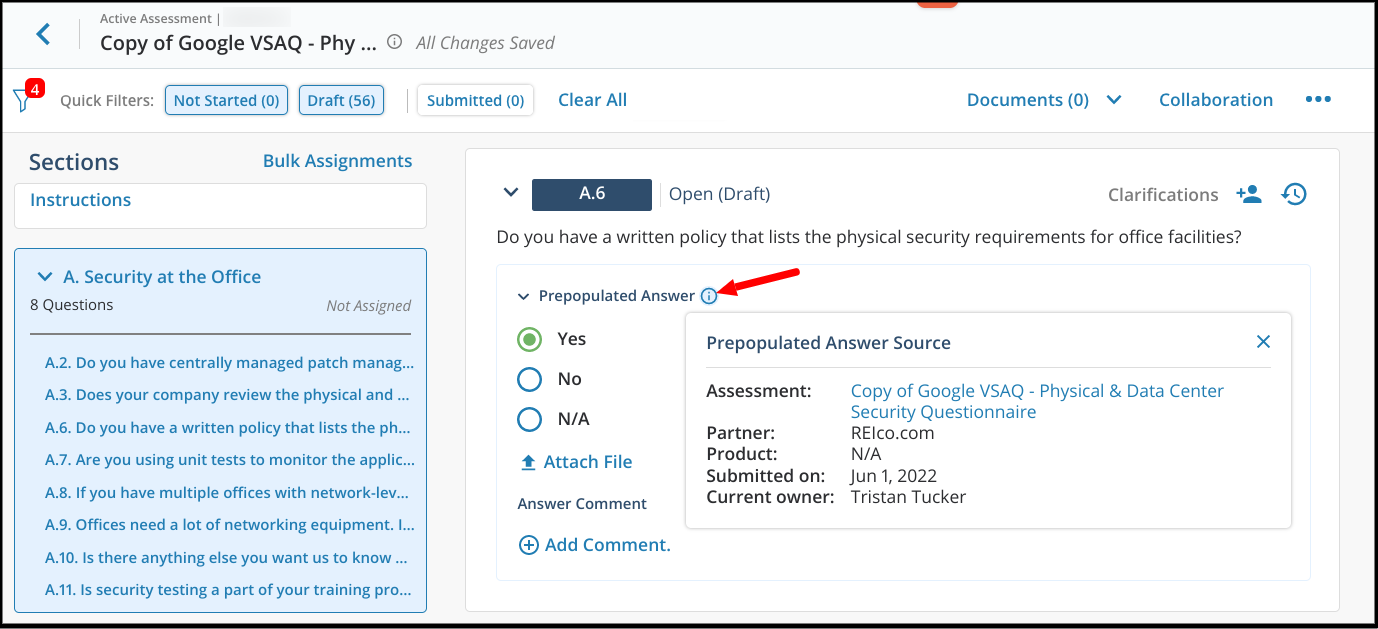
Task: View answer history via clock icon
Action: [x=1294, y=194]
